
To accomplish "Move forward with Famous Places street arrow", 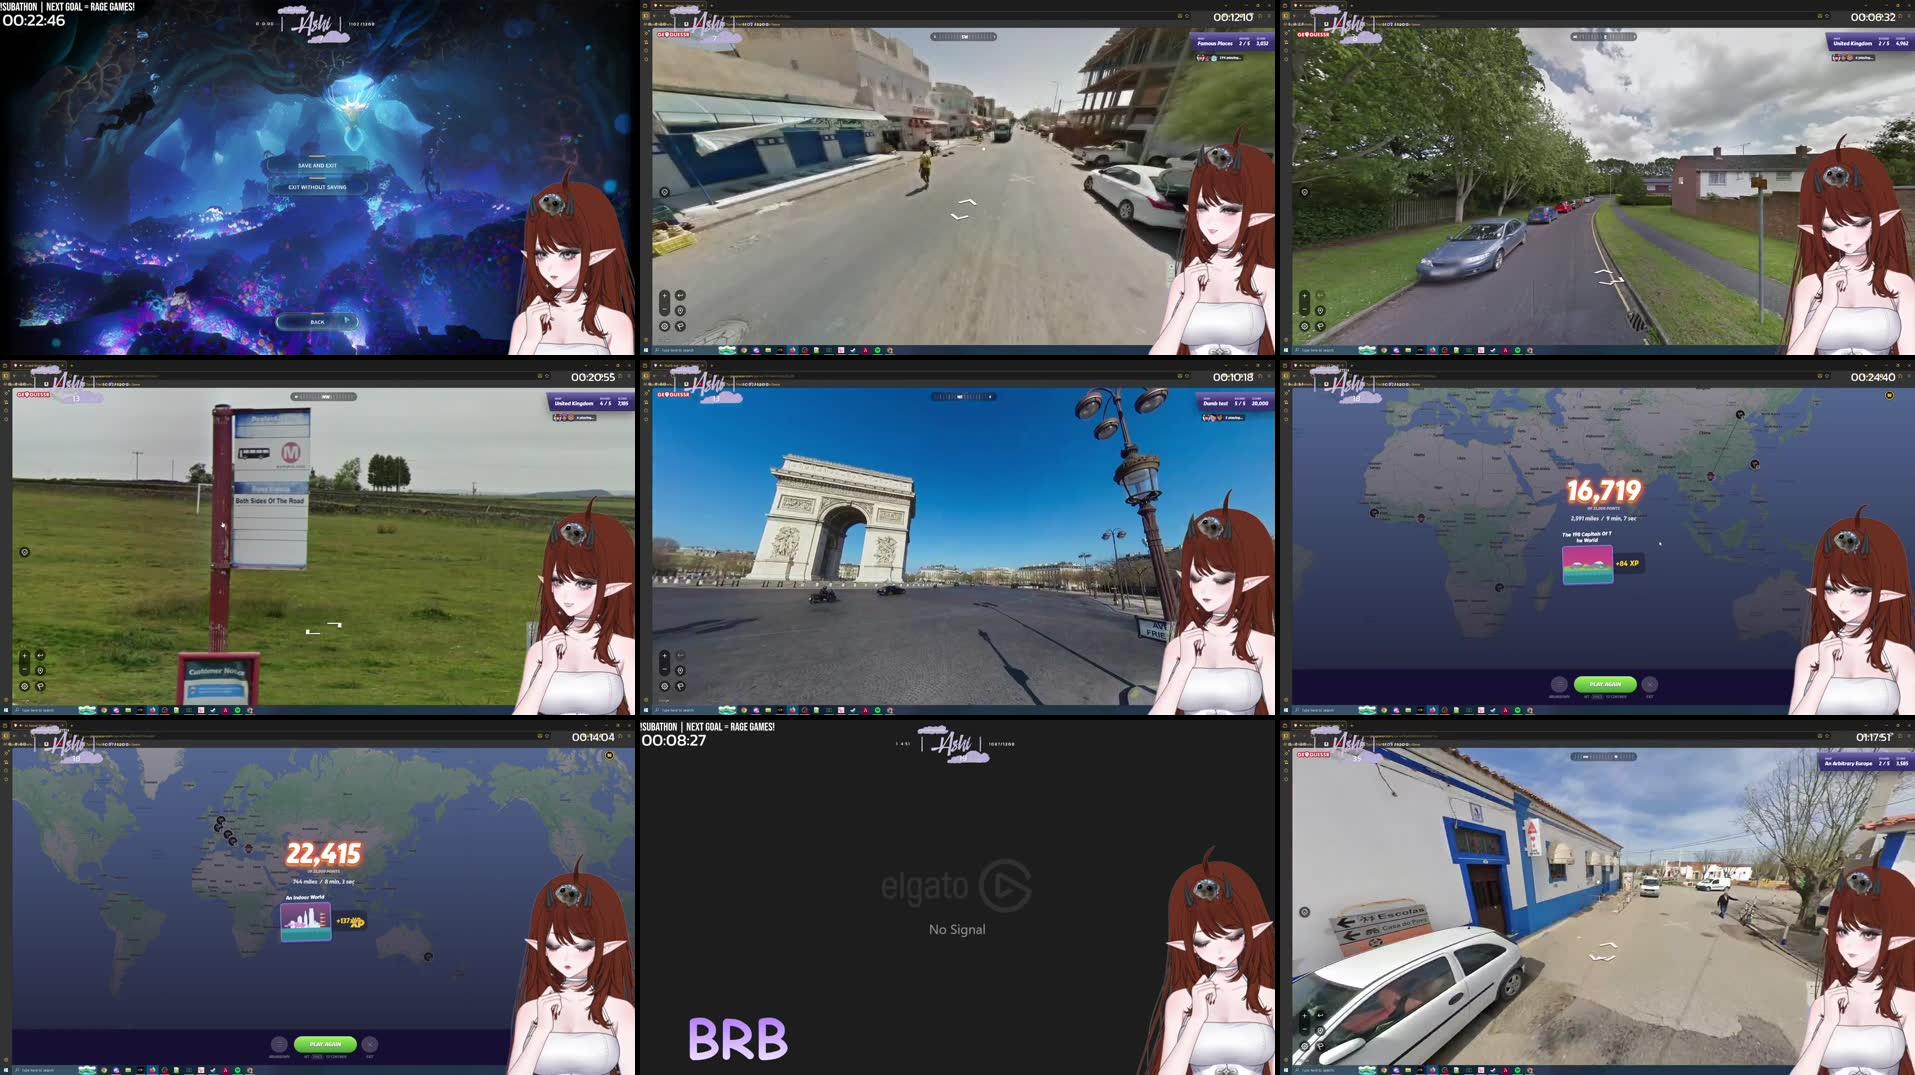I will click(967, 202).
